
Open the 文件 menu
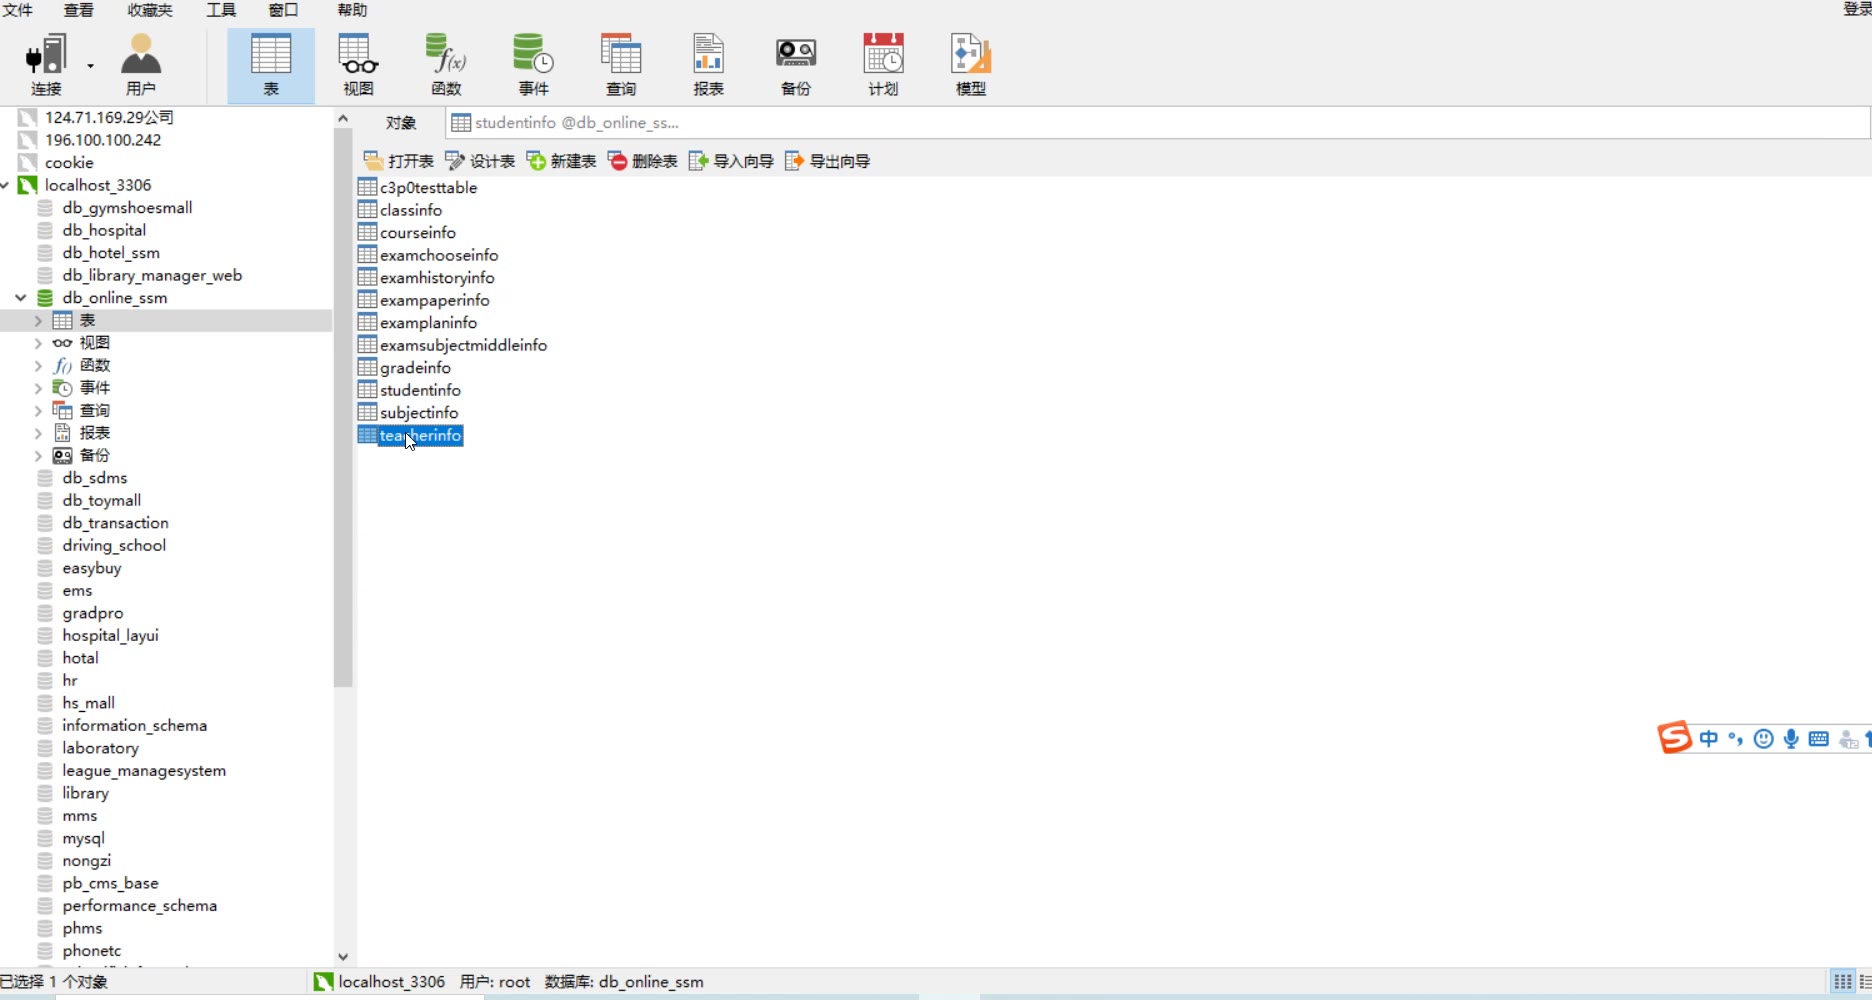tap(18, 10)
